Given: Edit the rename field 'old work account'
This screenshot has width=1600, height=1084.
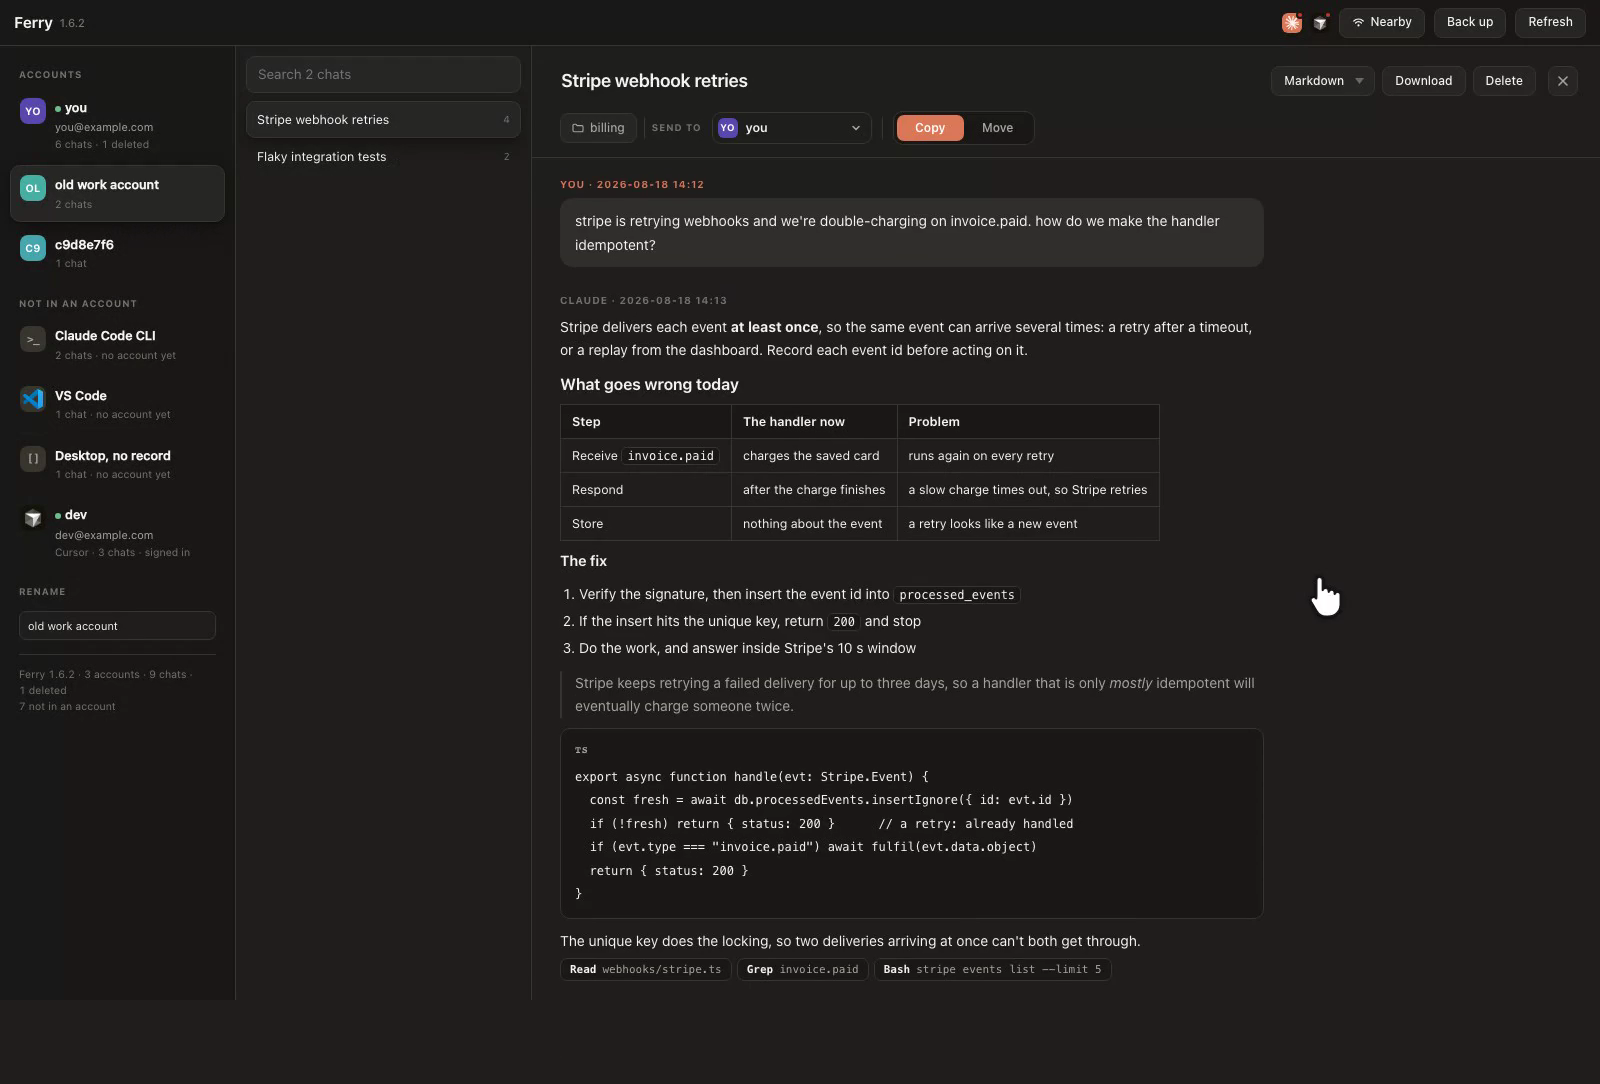Looking at the screenshot, I should (x=117, y=626).
